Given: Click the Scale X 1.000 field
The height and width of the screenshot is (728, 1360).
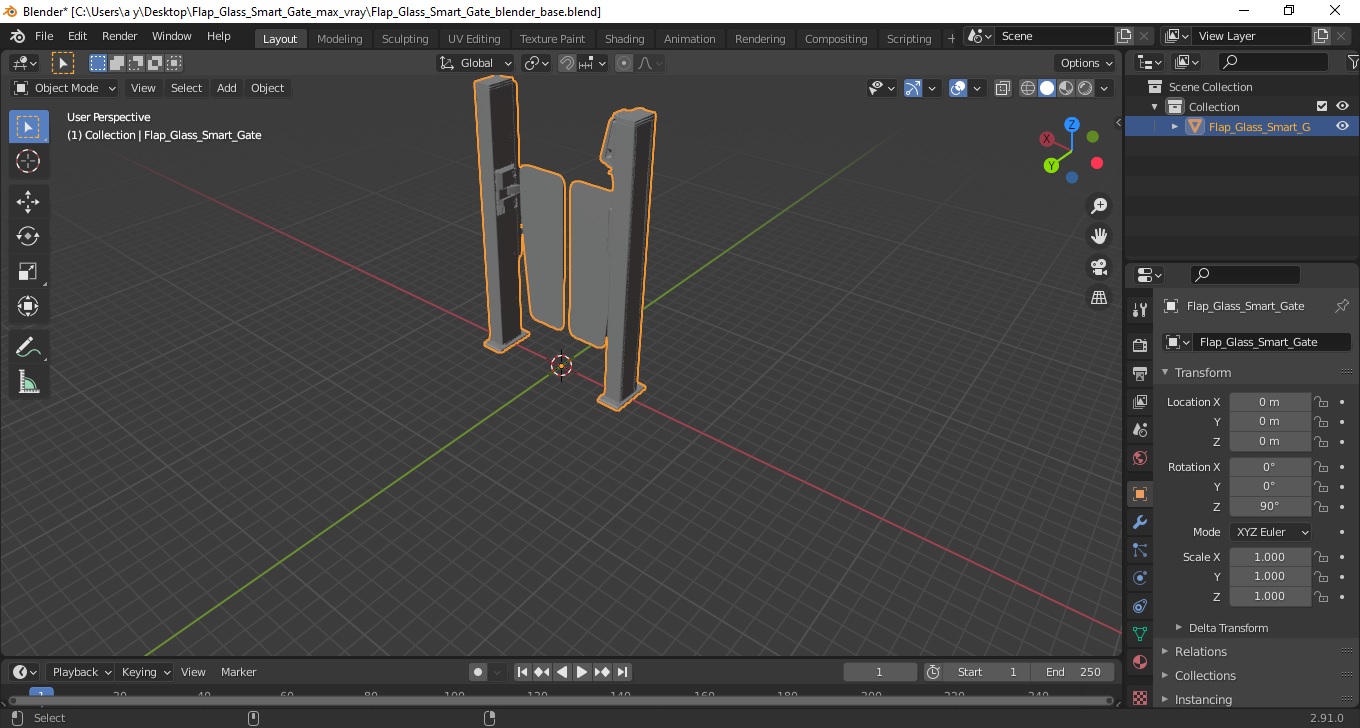Looking at the screenshot, I should point(1269,557).
